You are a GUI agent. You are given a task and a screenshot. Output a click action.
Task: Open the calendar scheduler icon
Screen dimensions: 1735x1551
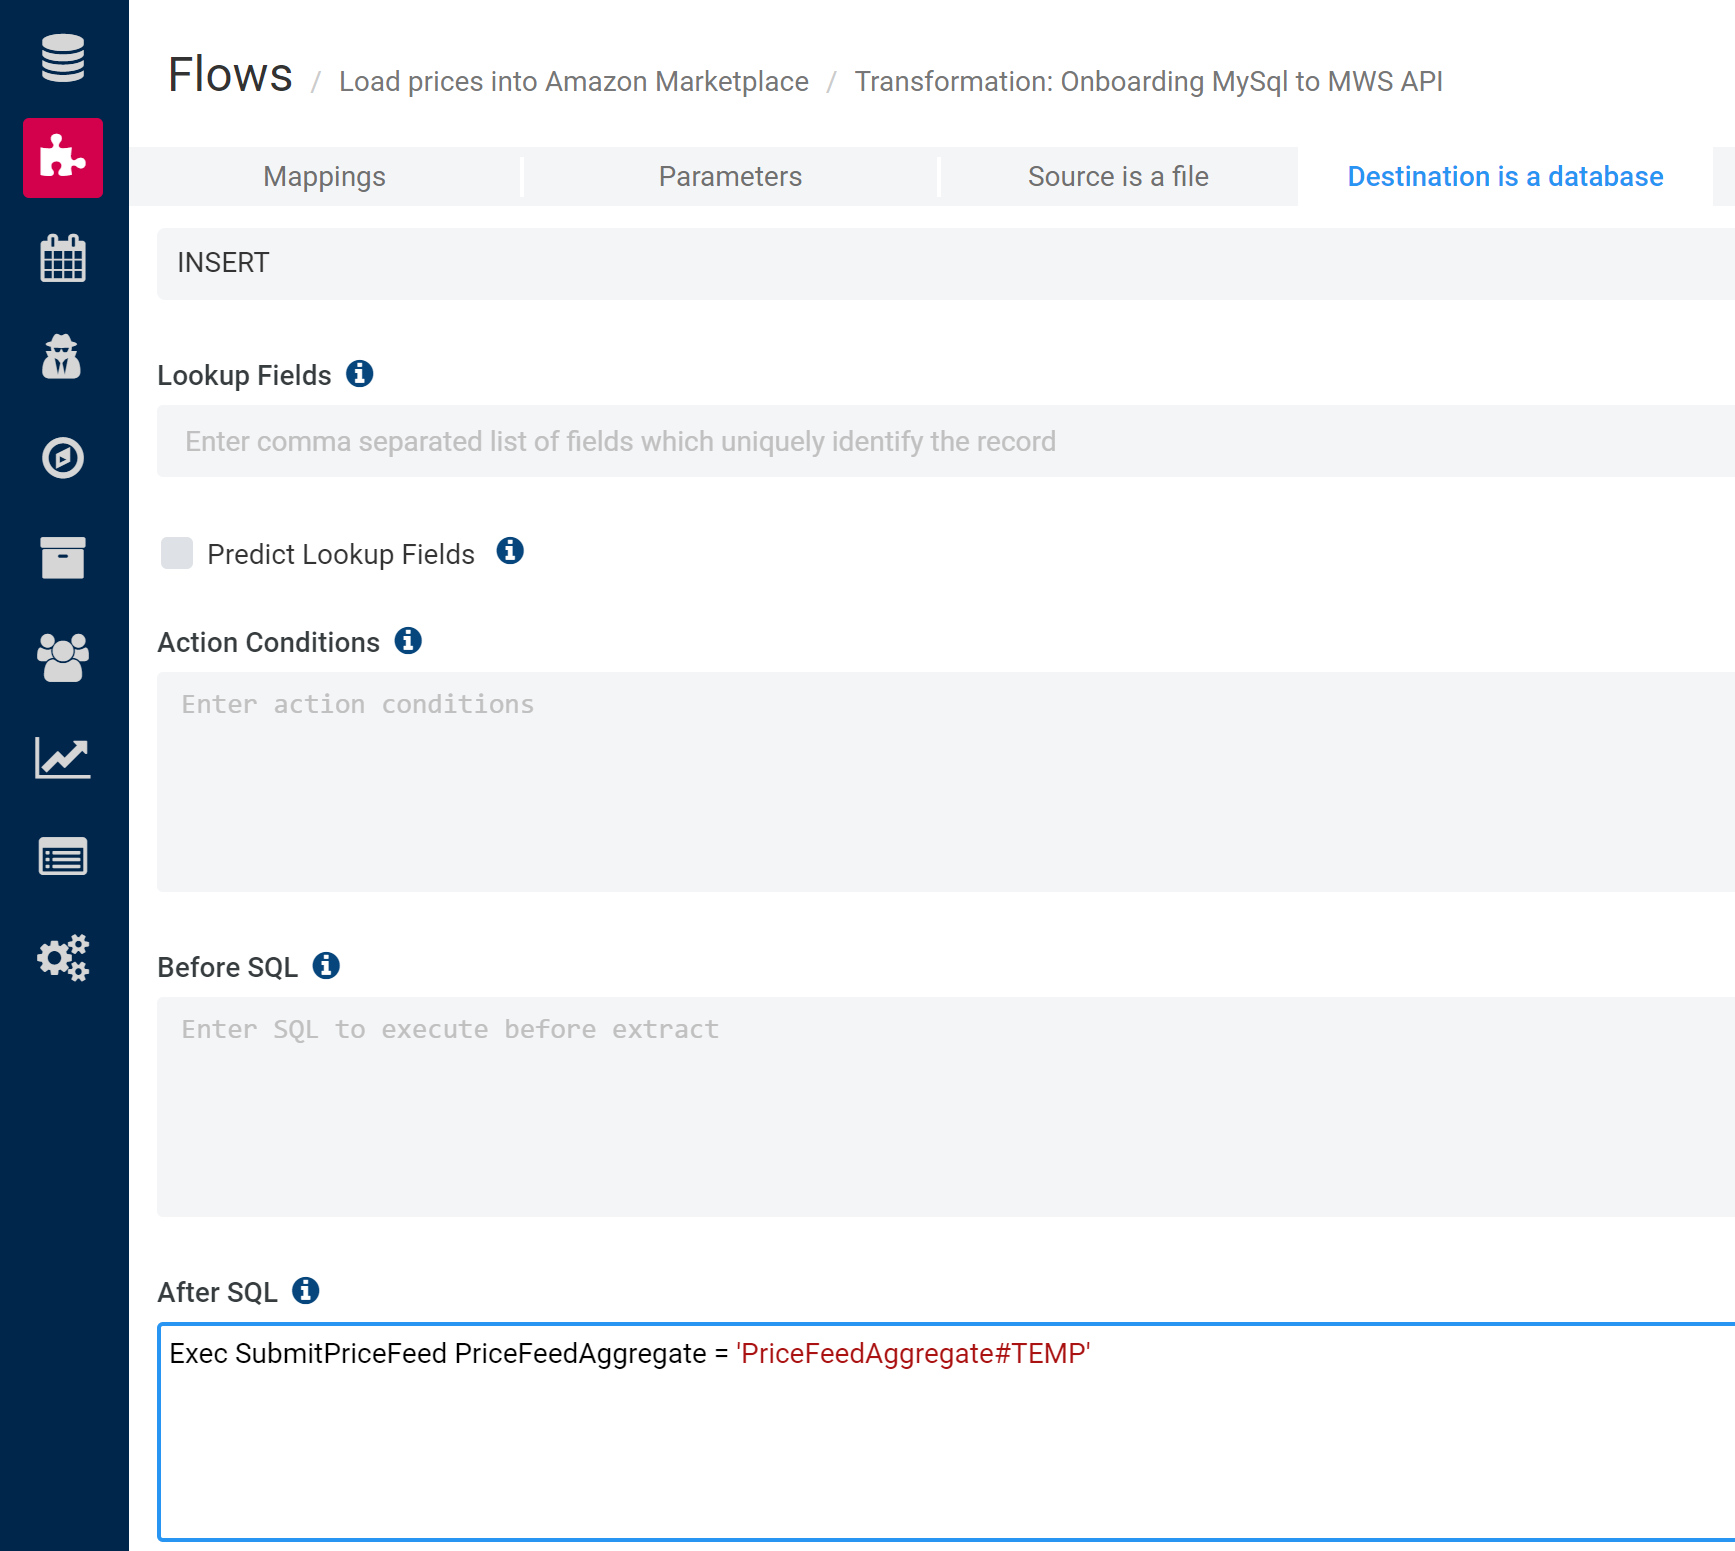point(63,258)
